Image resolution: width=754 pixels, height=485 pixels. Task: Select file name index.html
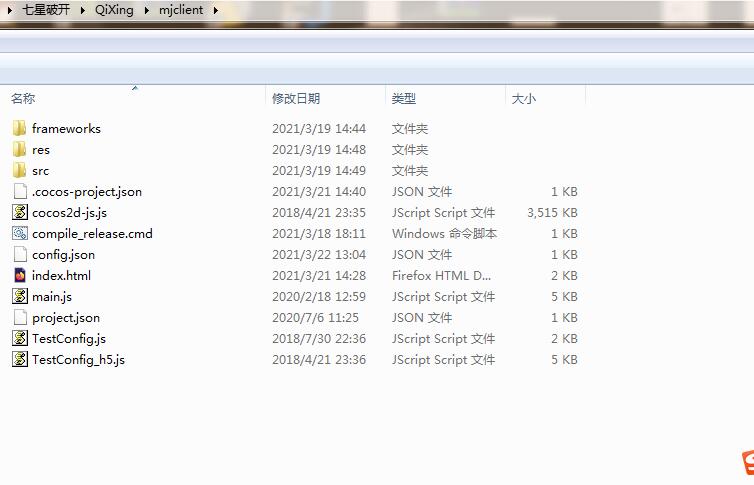(62, 275)
